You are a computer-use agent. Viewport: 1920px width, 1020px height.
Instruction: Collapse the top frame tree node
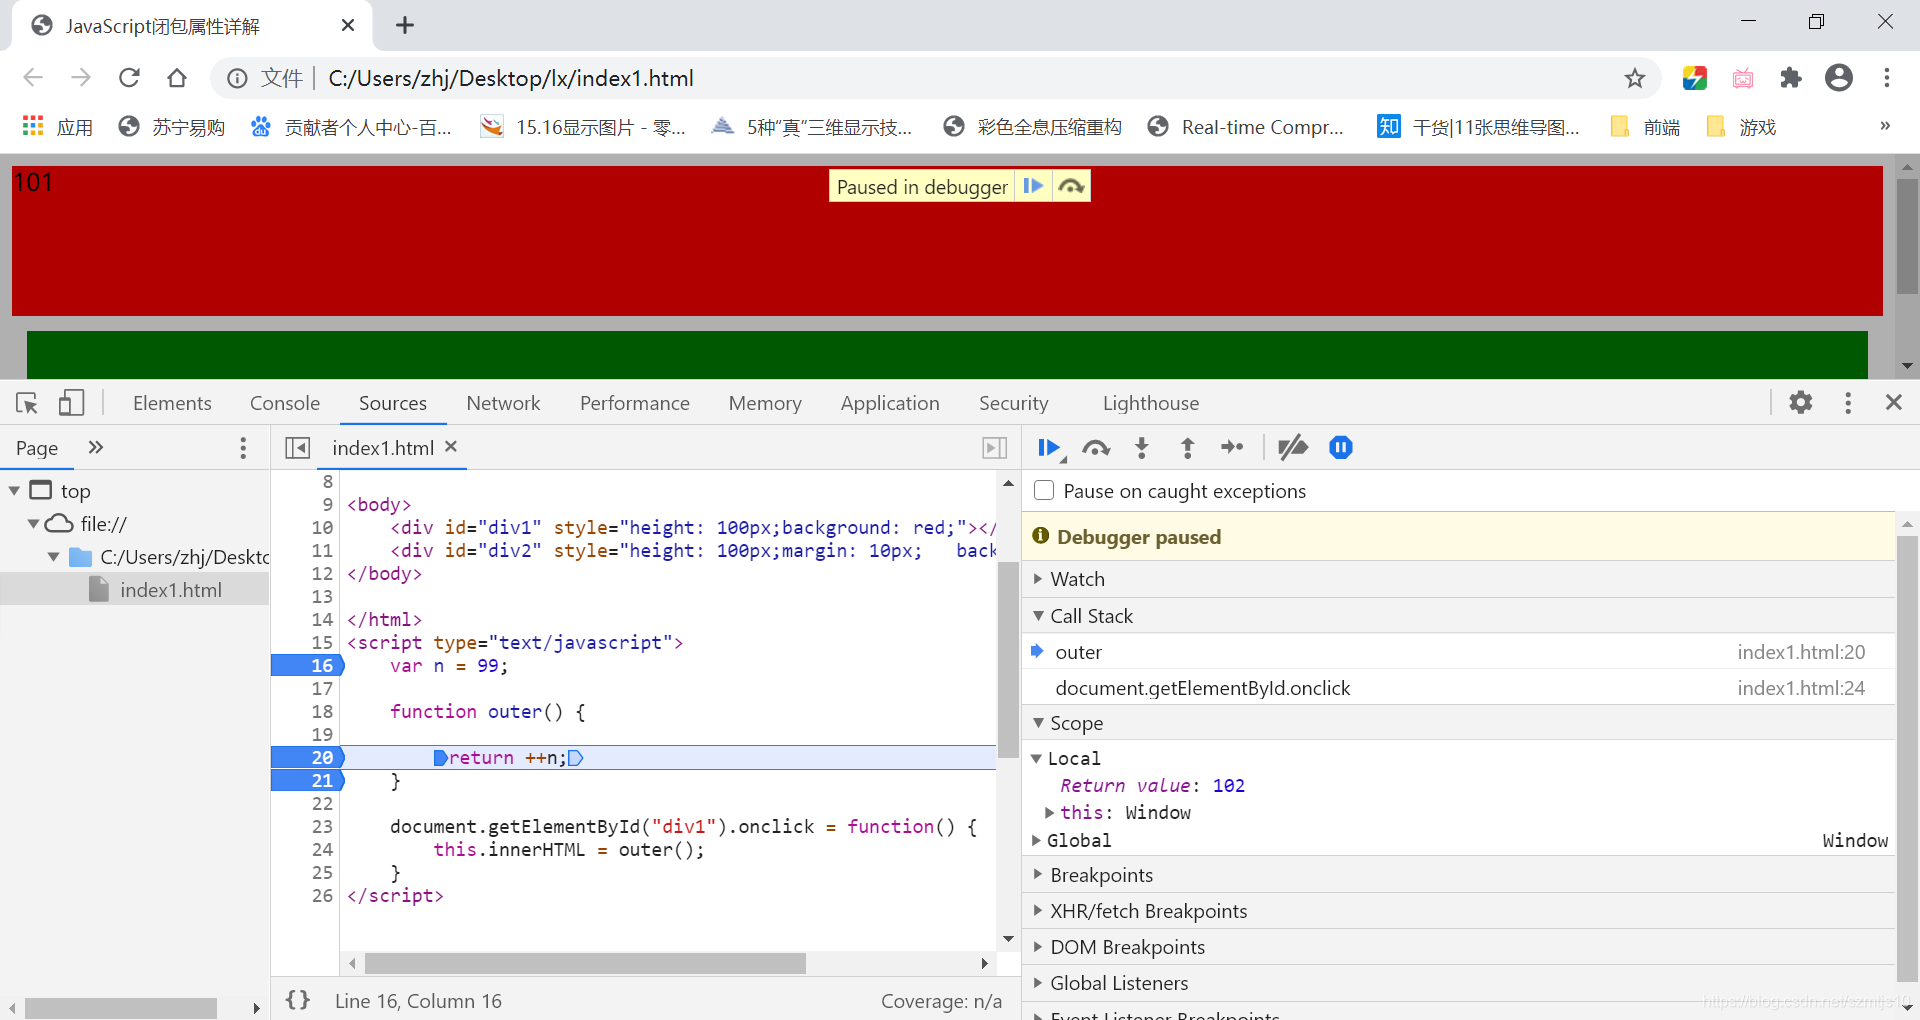(15, 491)
